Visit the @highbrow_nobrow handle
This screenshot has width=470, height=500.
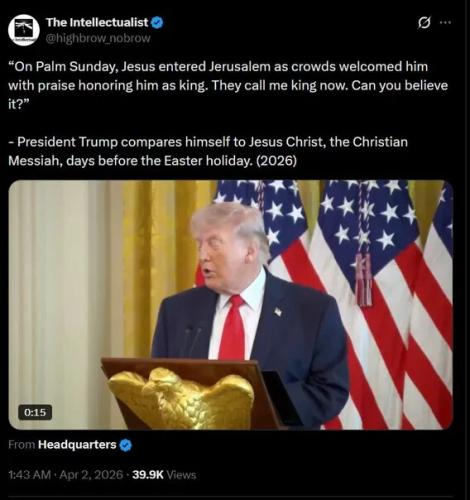click(98, 38)
